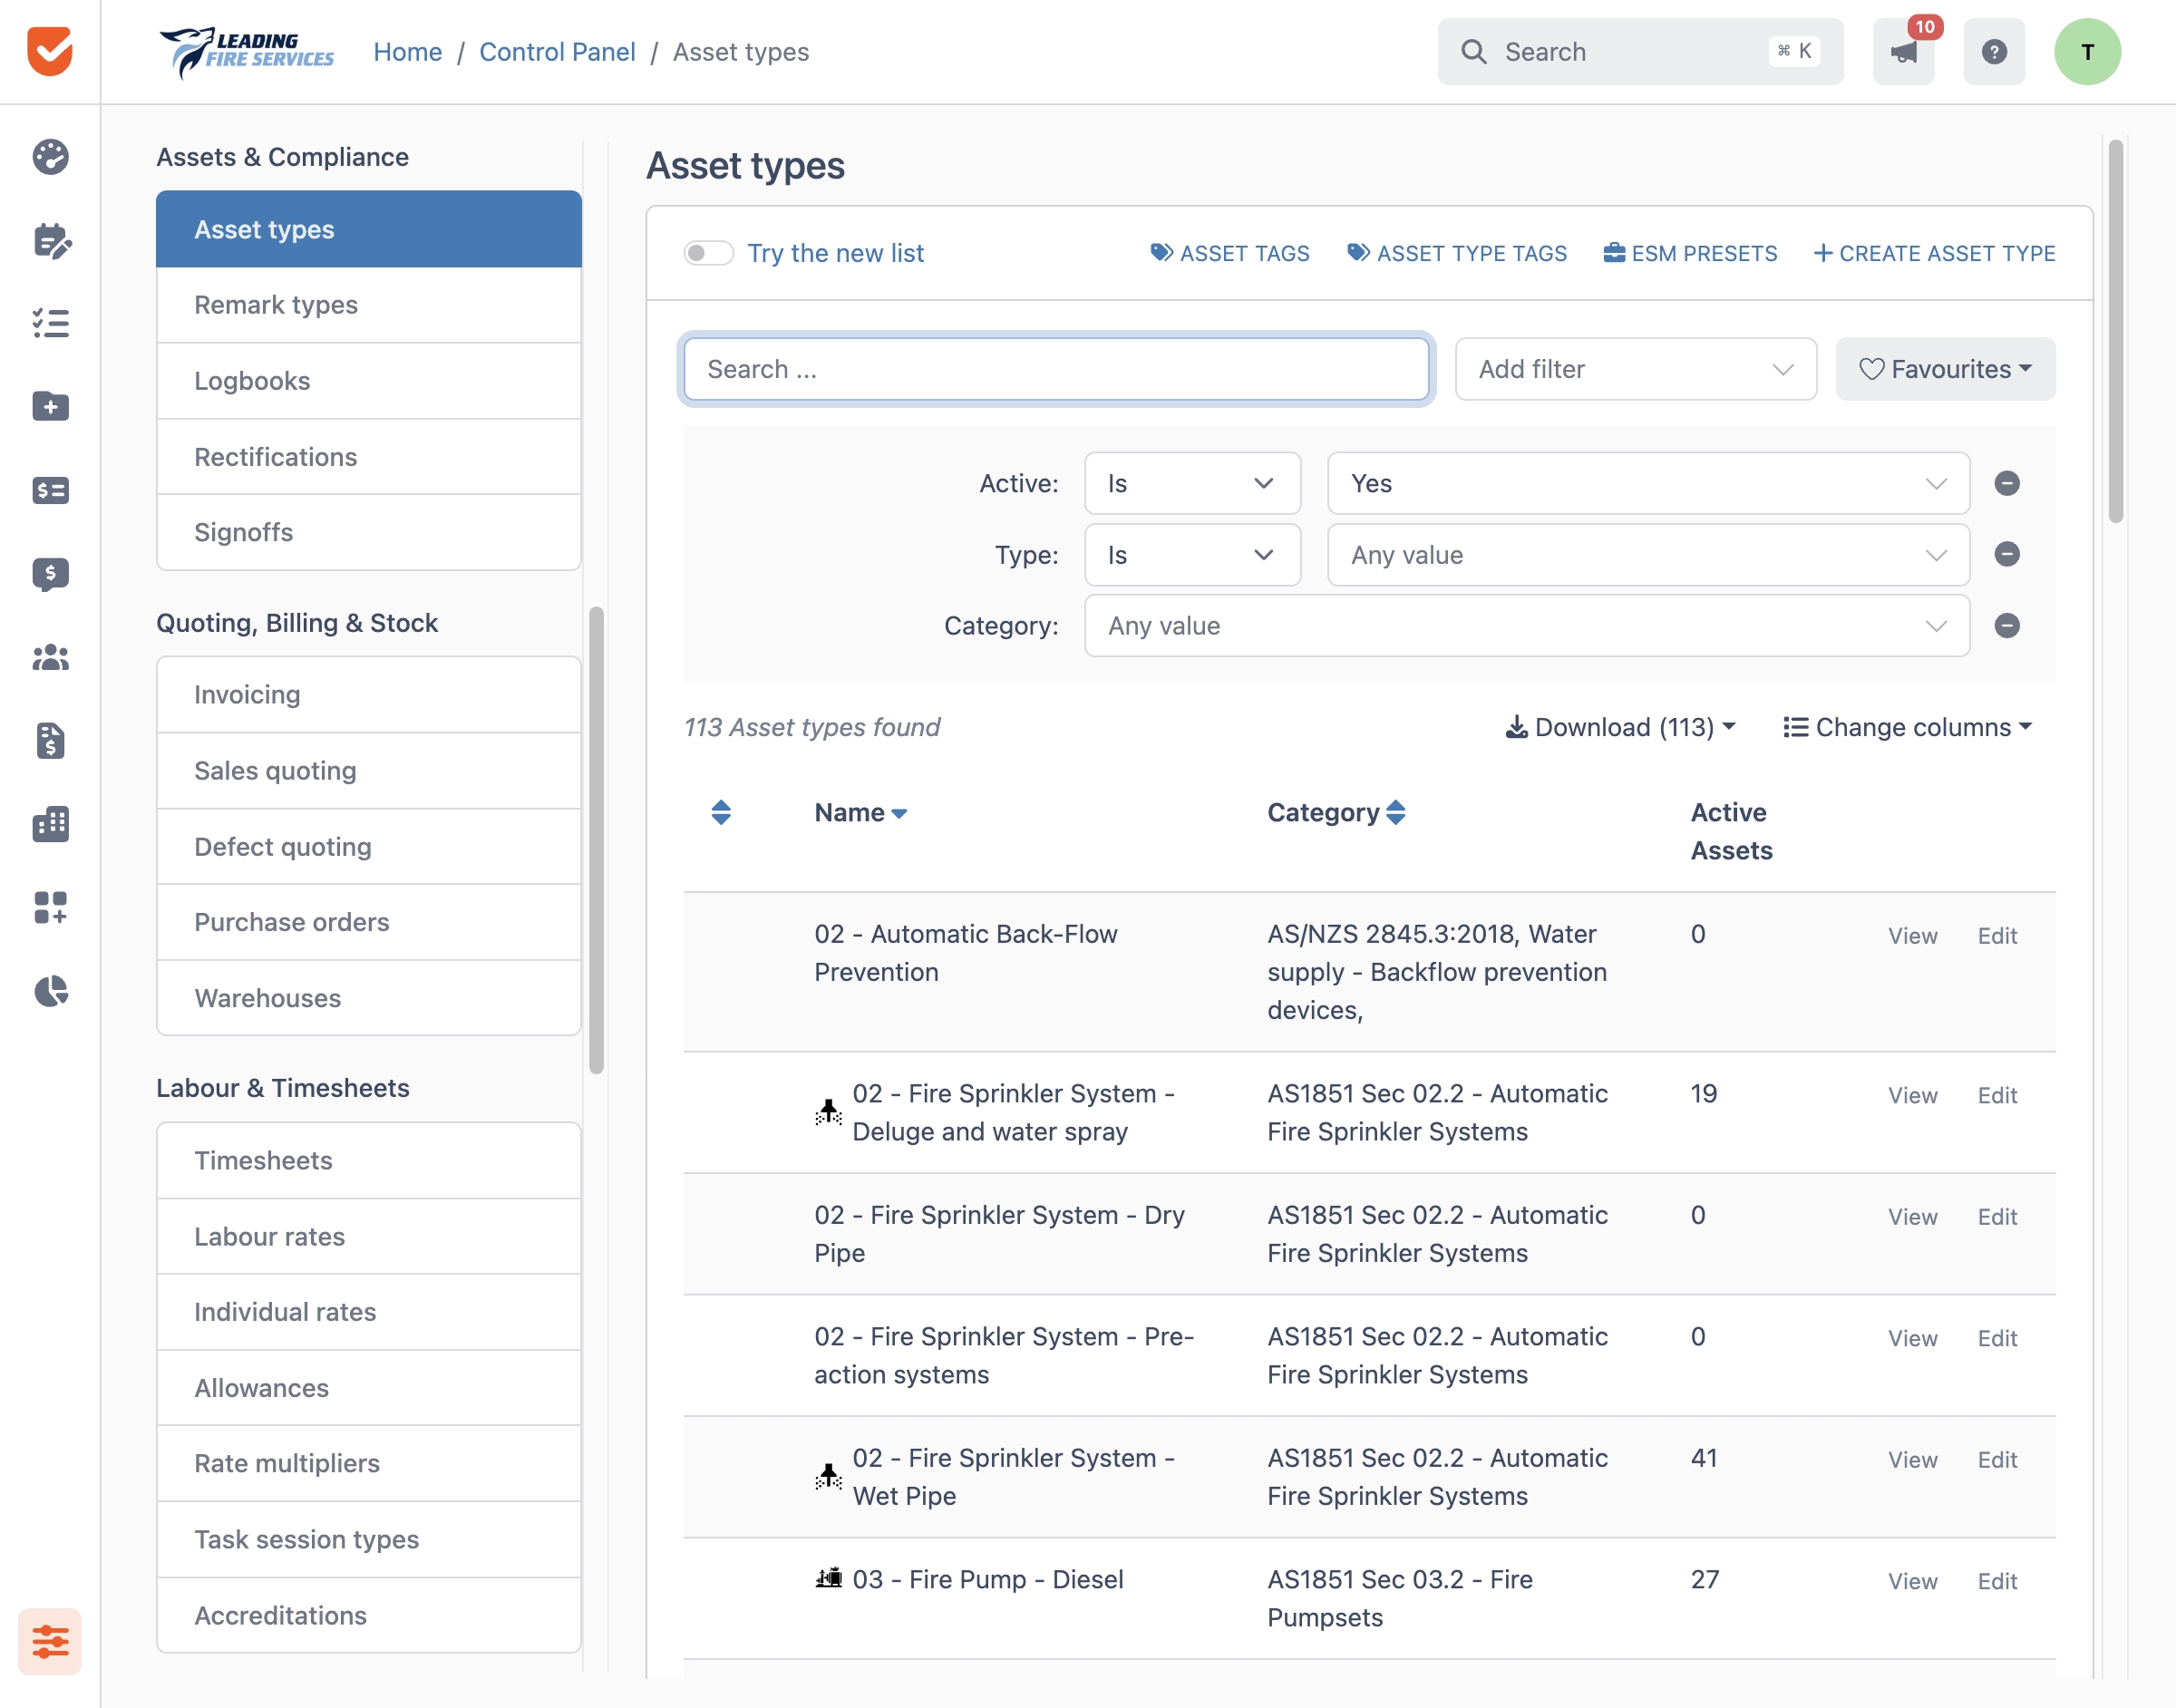
Task: Toggle the Try the new list switch
Action: pyautogui.click(x=709, y=253)
